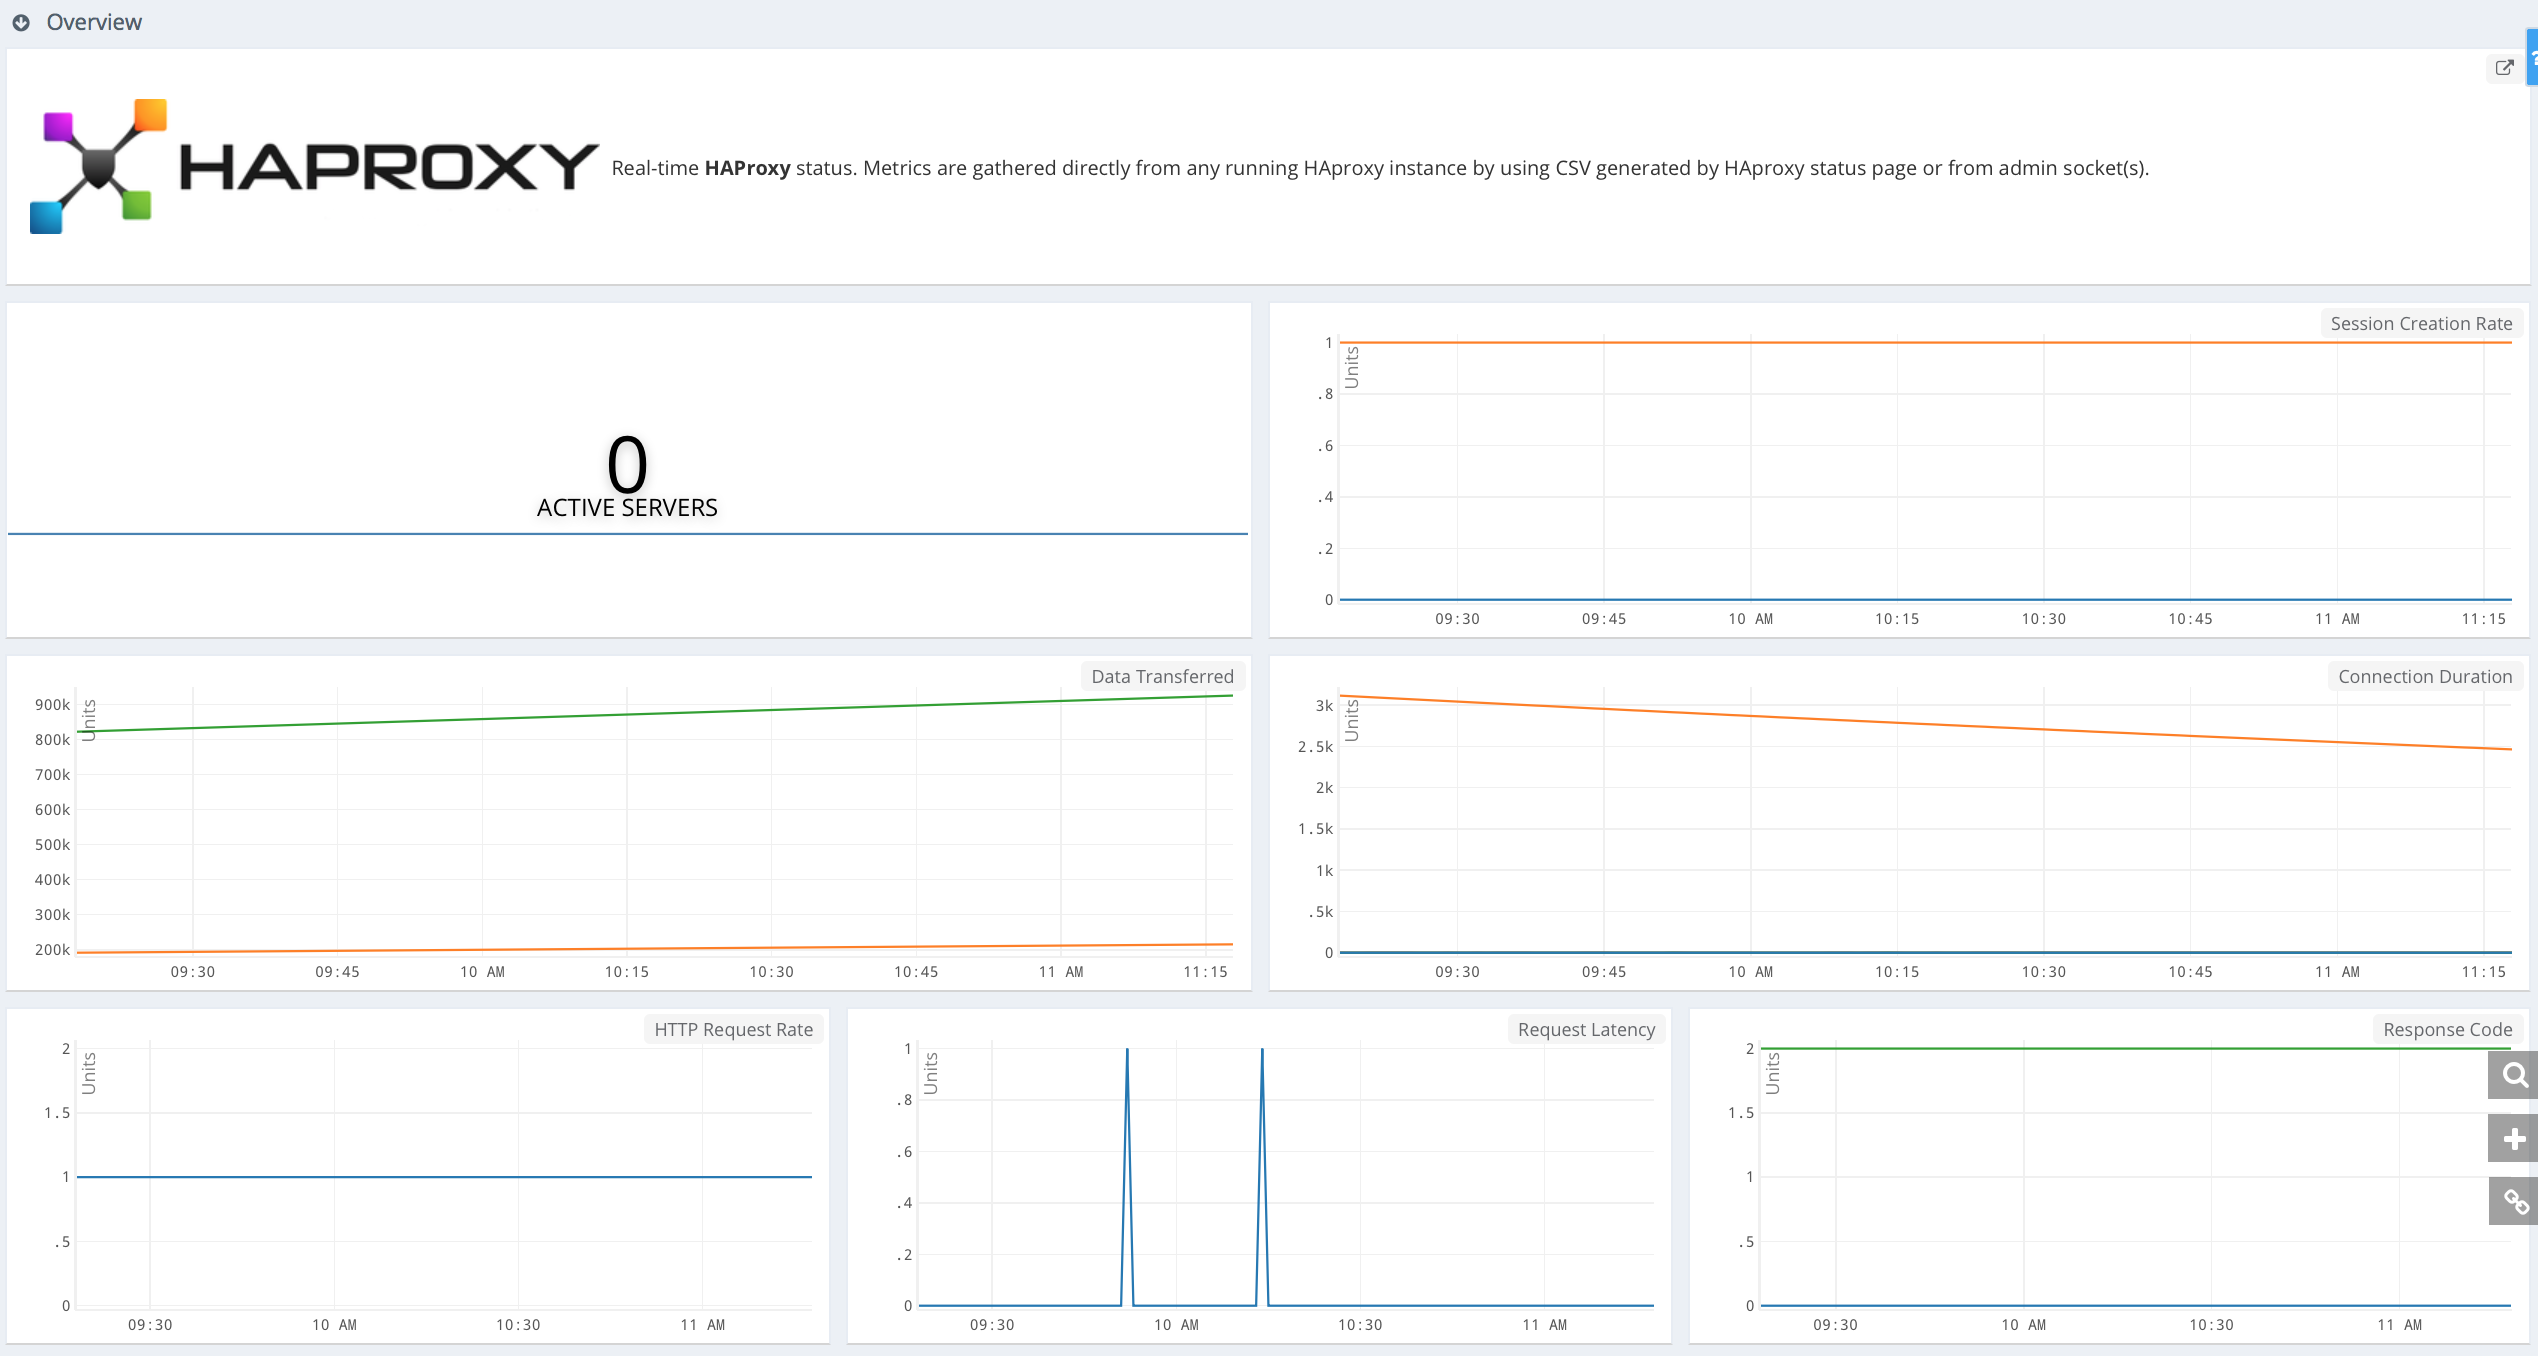Image resolution: width=2538 pixels, height=1356 pixels.
Task: Click the 11:15 tick on Data Transferred chart
Action: (x=1205, y=972)
